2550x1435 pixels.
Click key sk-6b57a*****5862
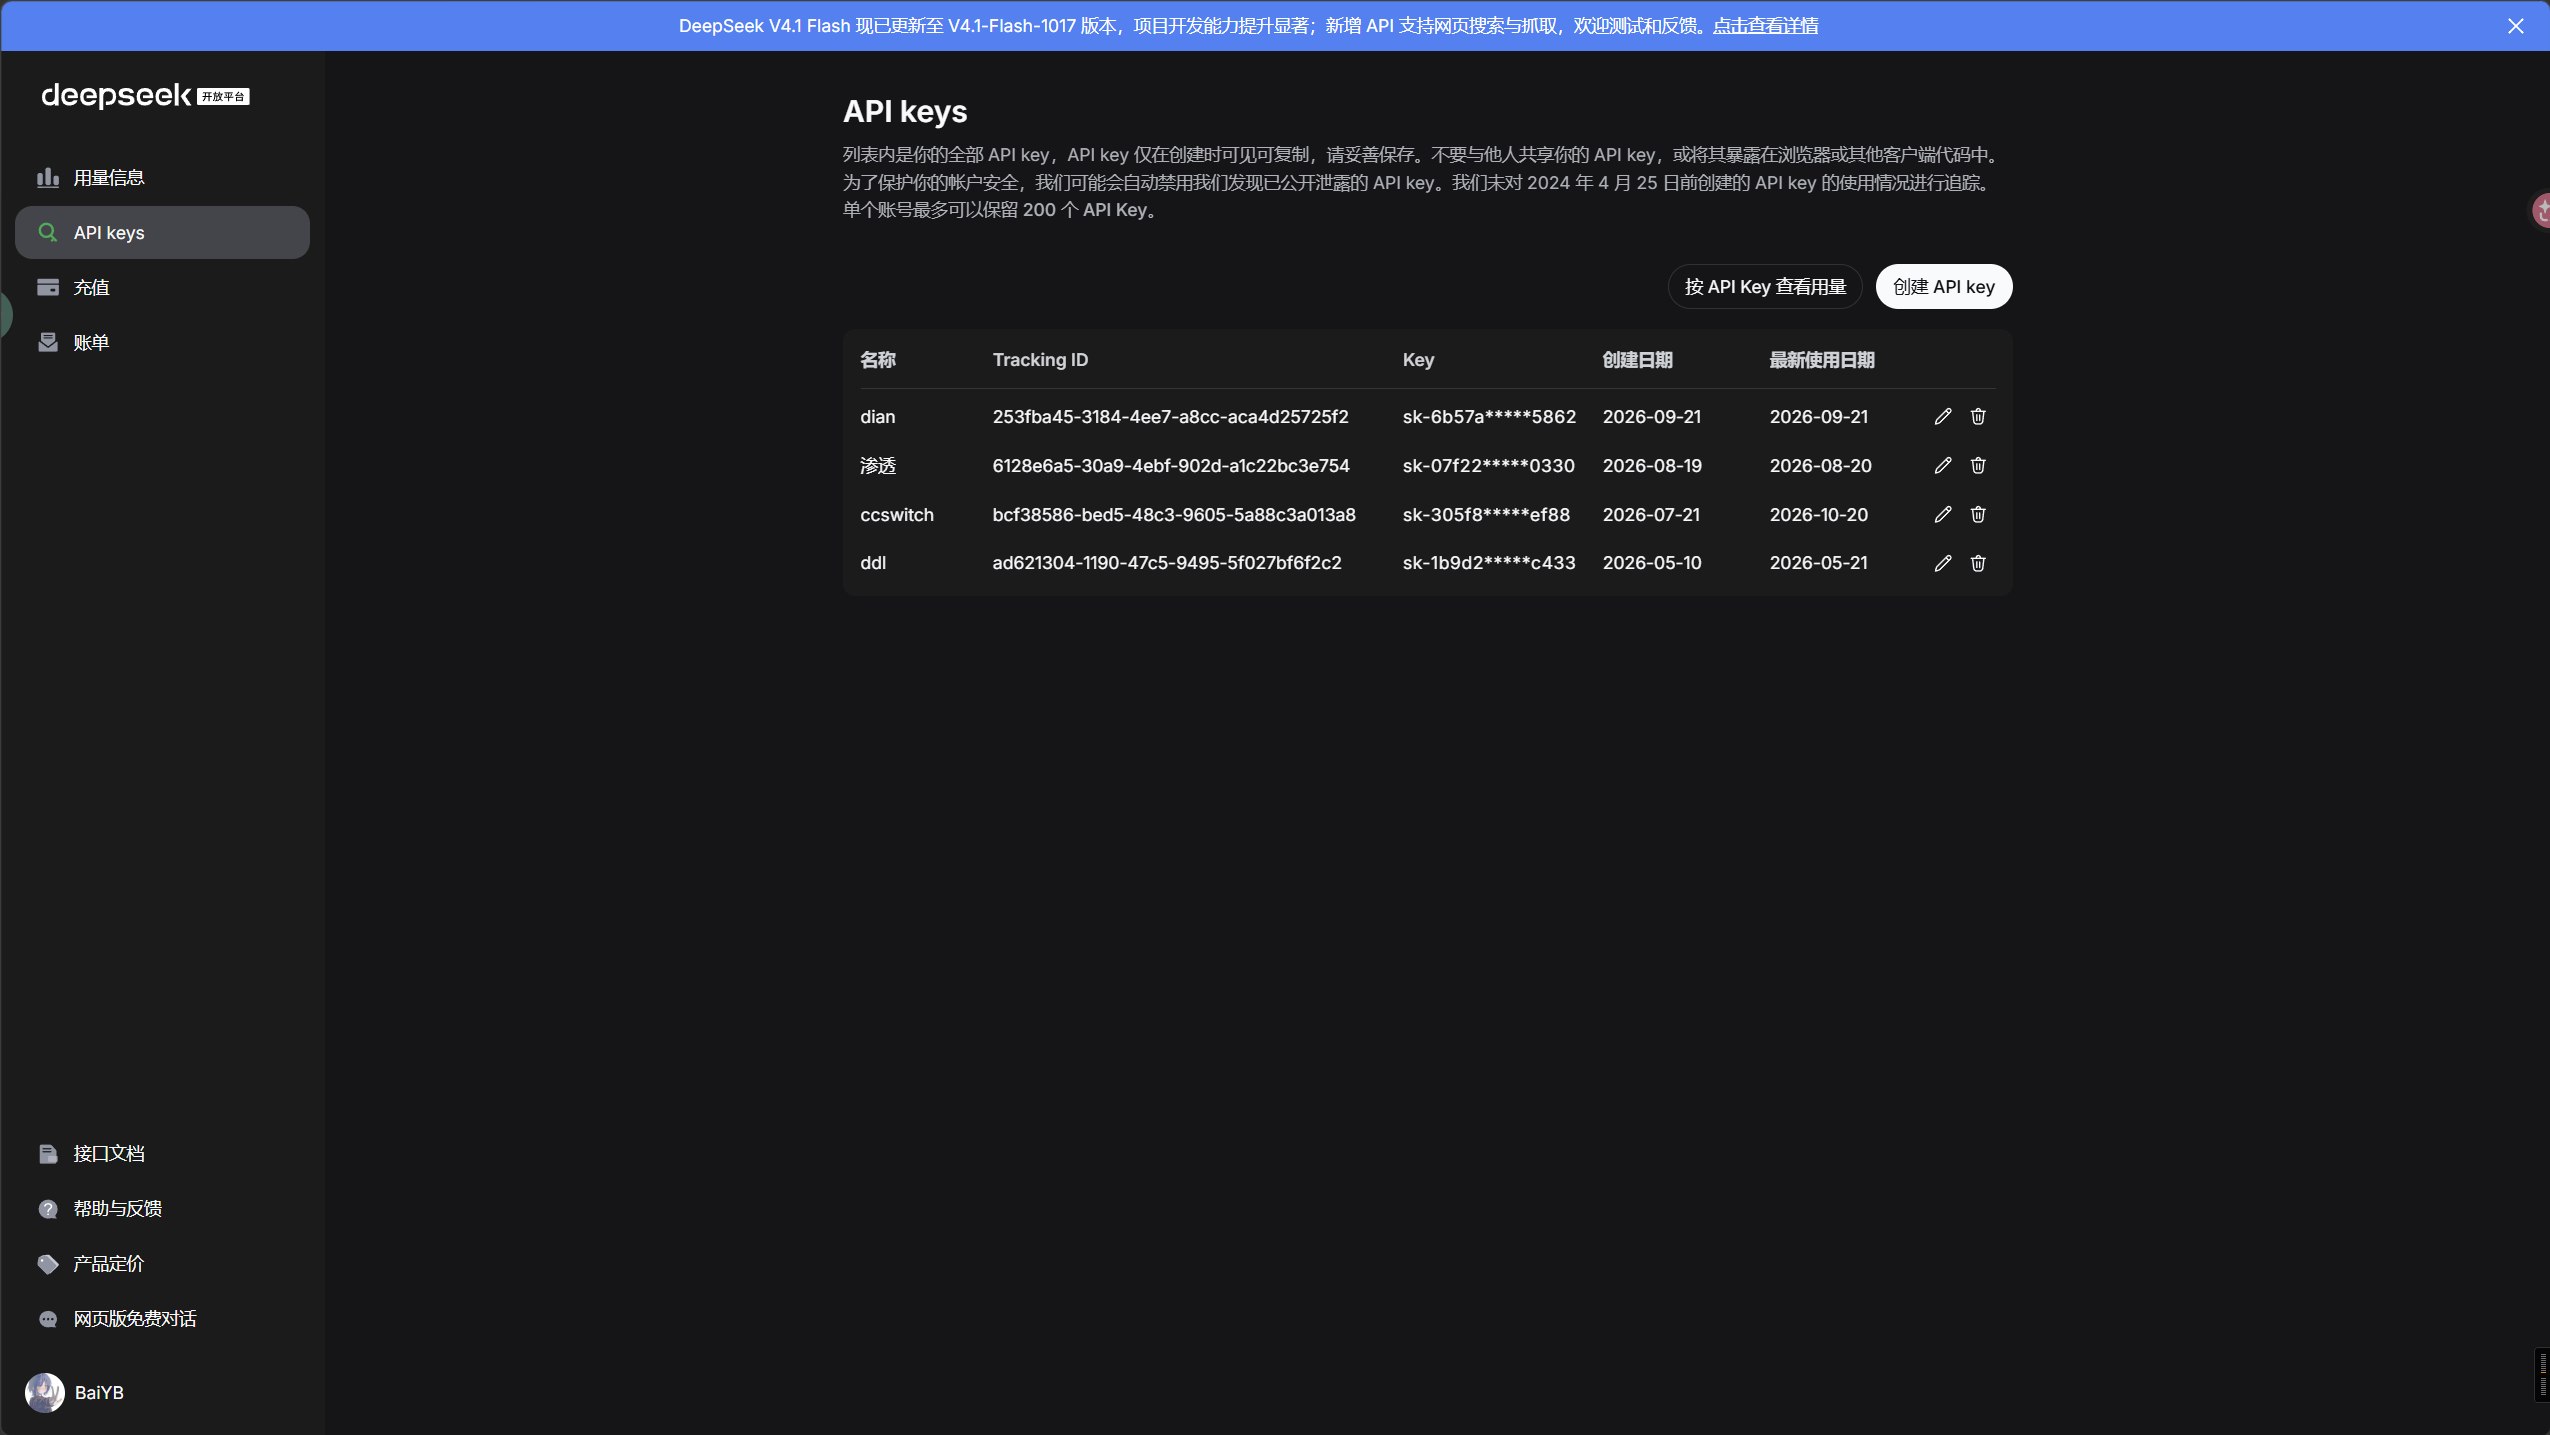1489,416
